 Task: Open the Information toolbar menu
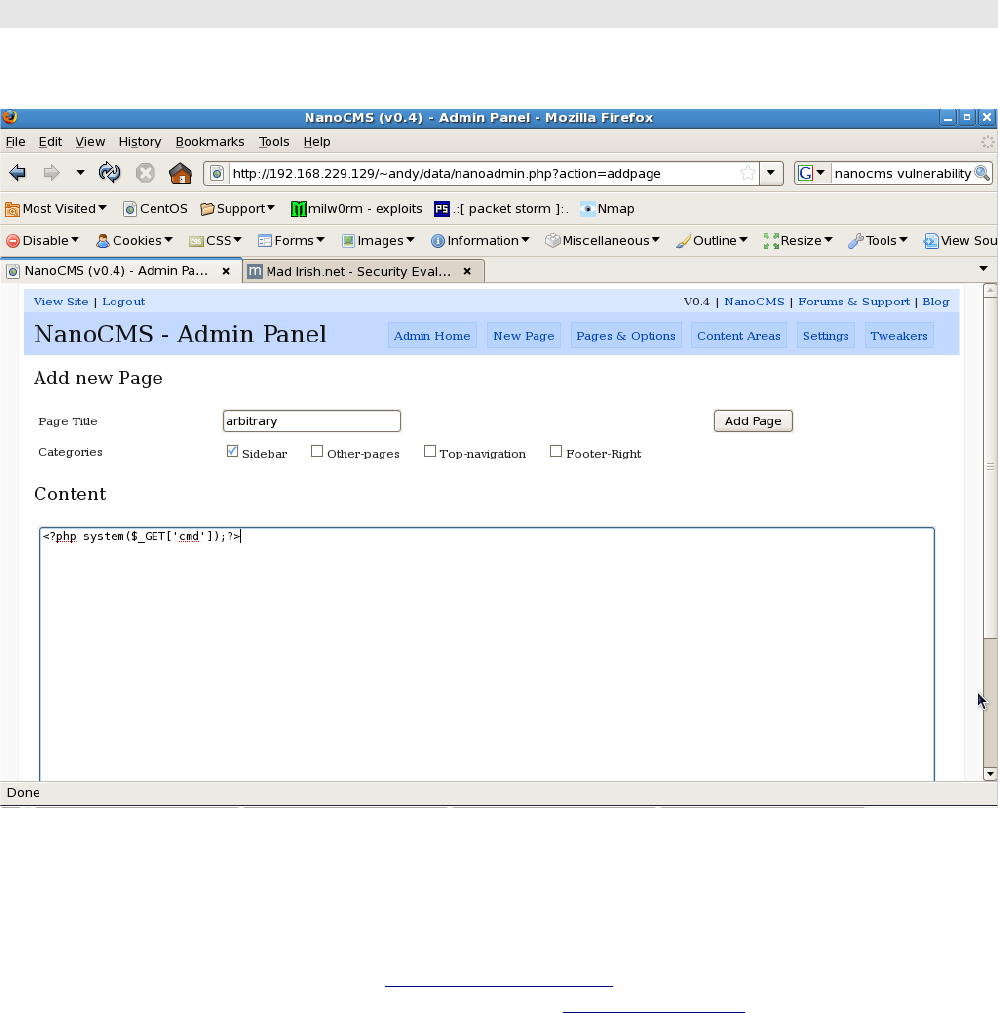480,240
